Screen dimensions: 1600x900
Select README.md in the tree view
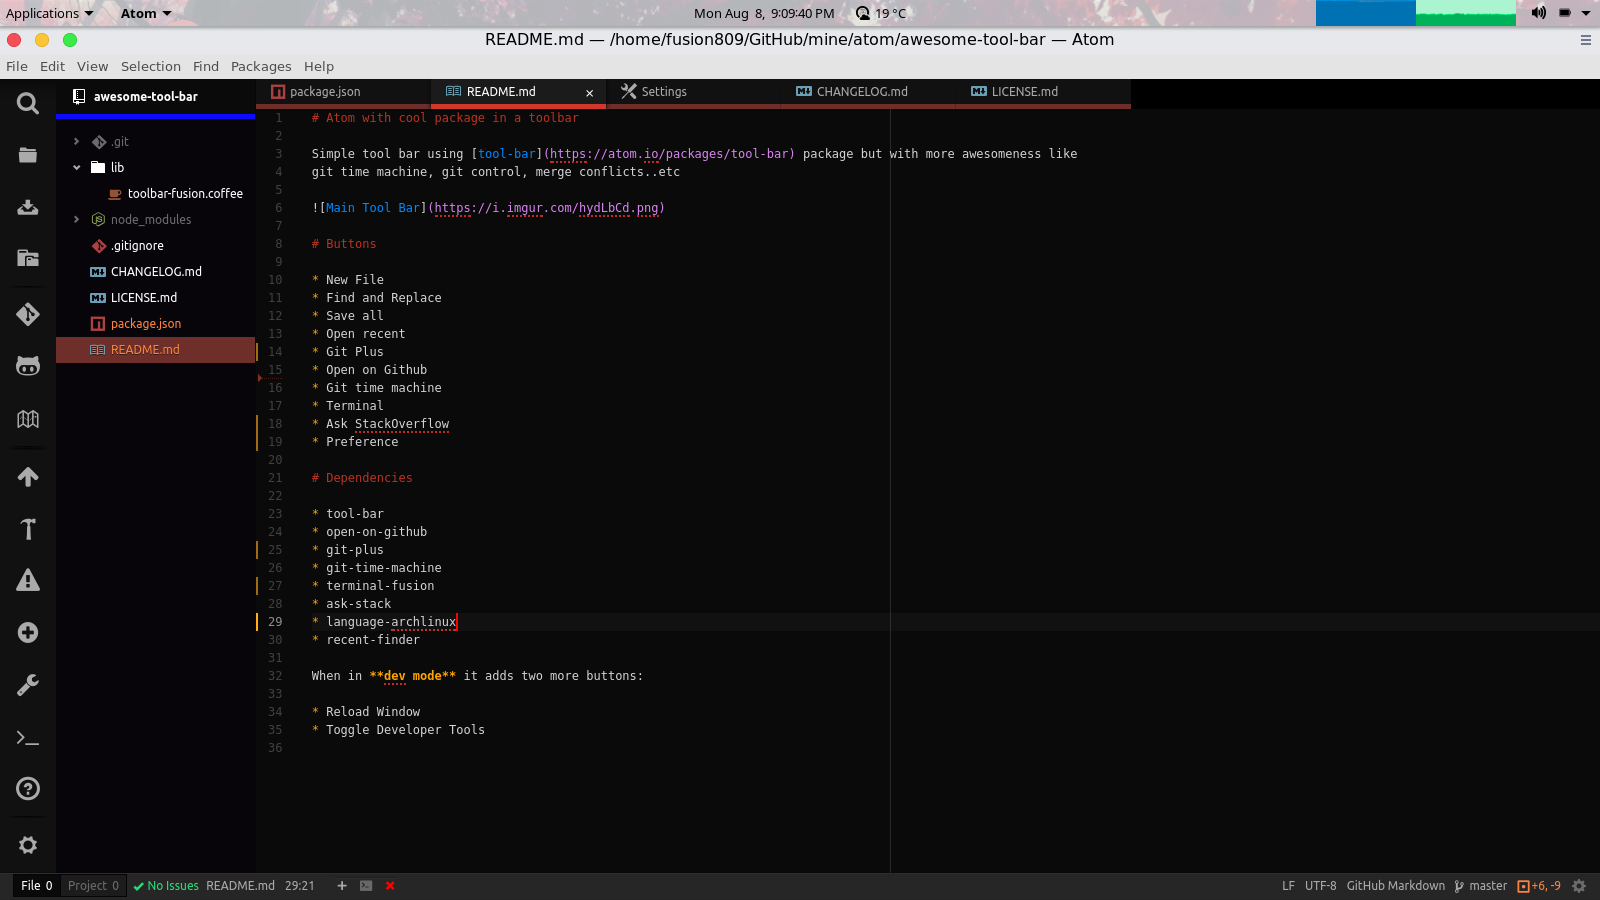coord(156,350)
